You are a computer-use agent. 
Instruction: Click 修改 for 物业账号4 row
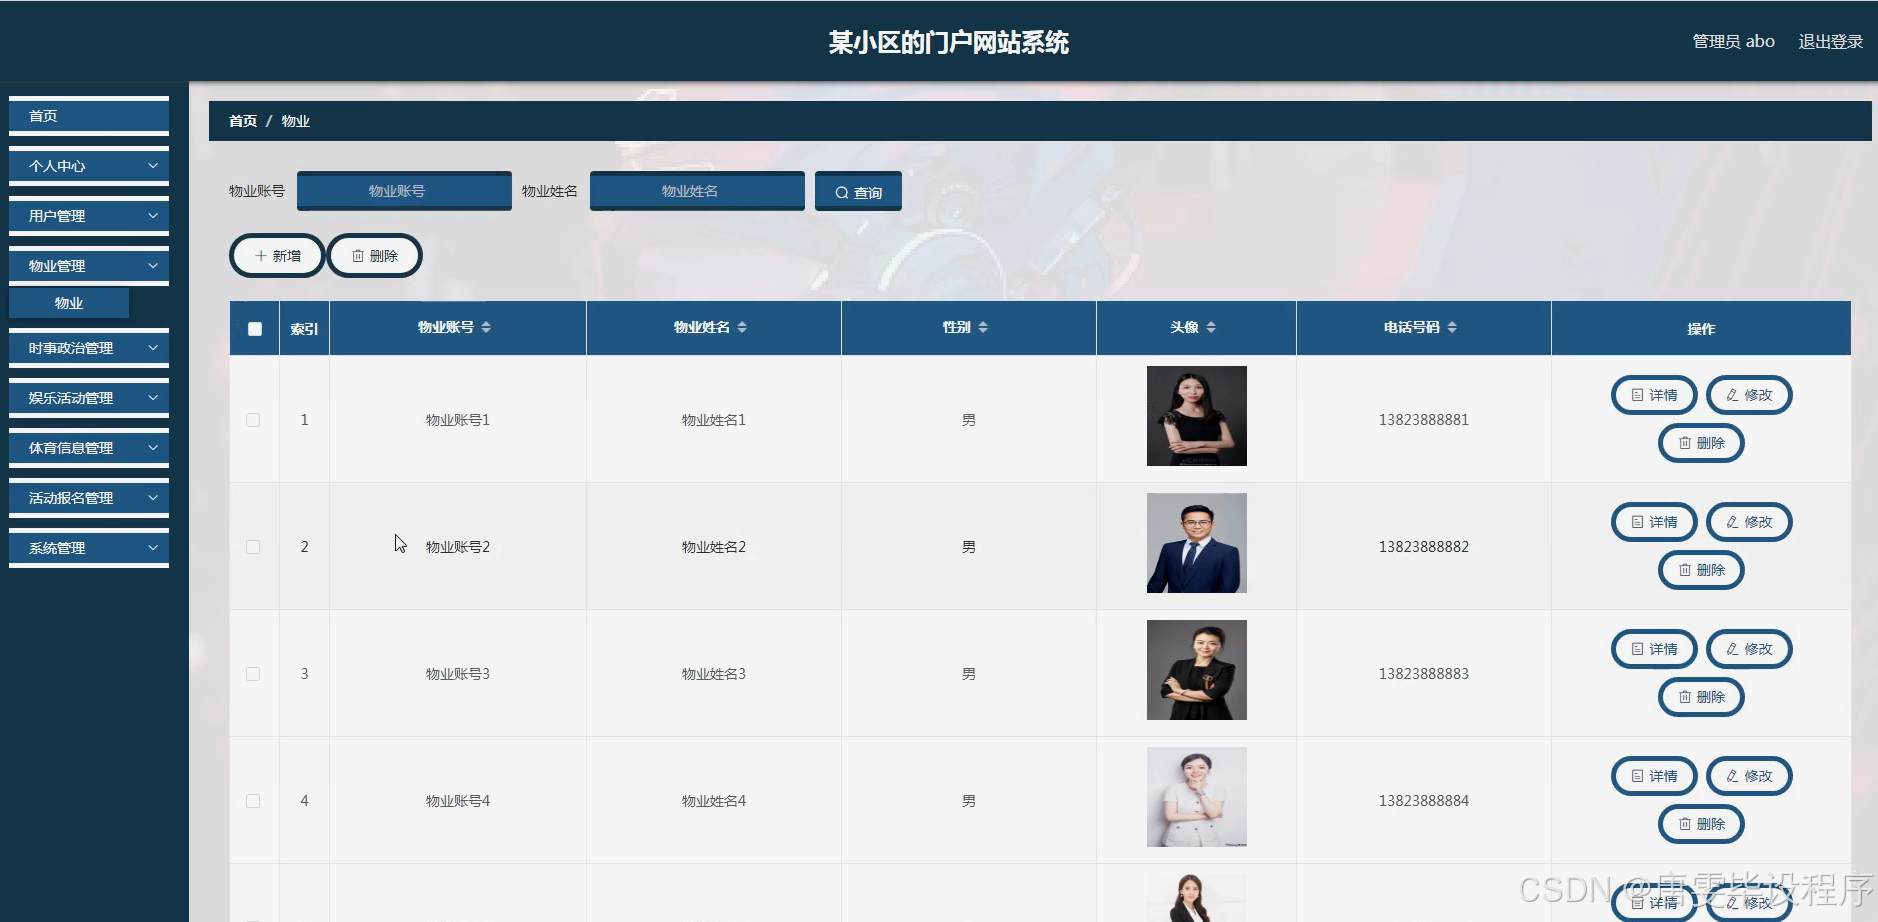point(1749,776)
